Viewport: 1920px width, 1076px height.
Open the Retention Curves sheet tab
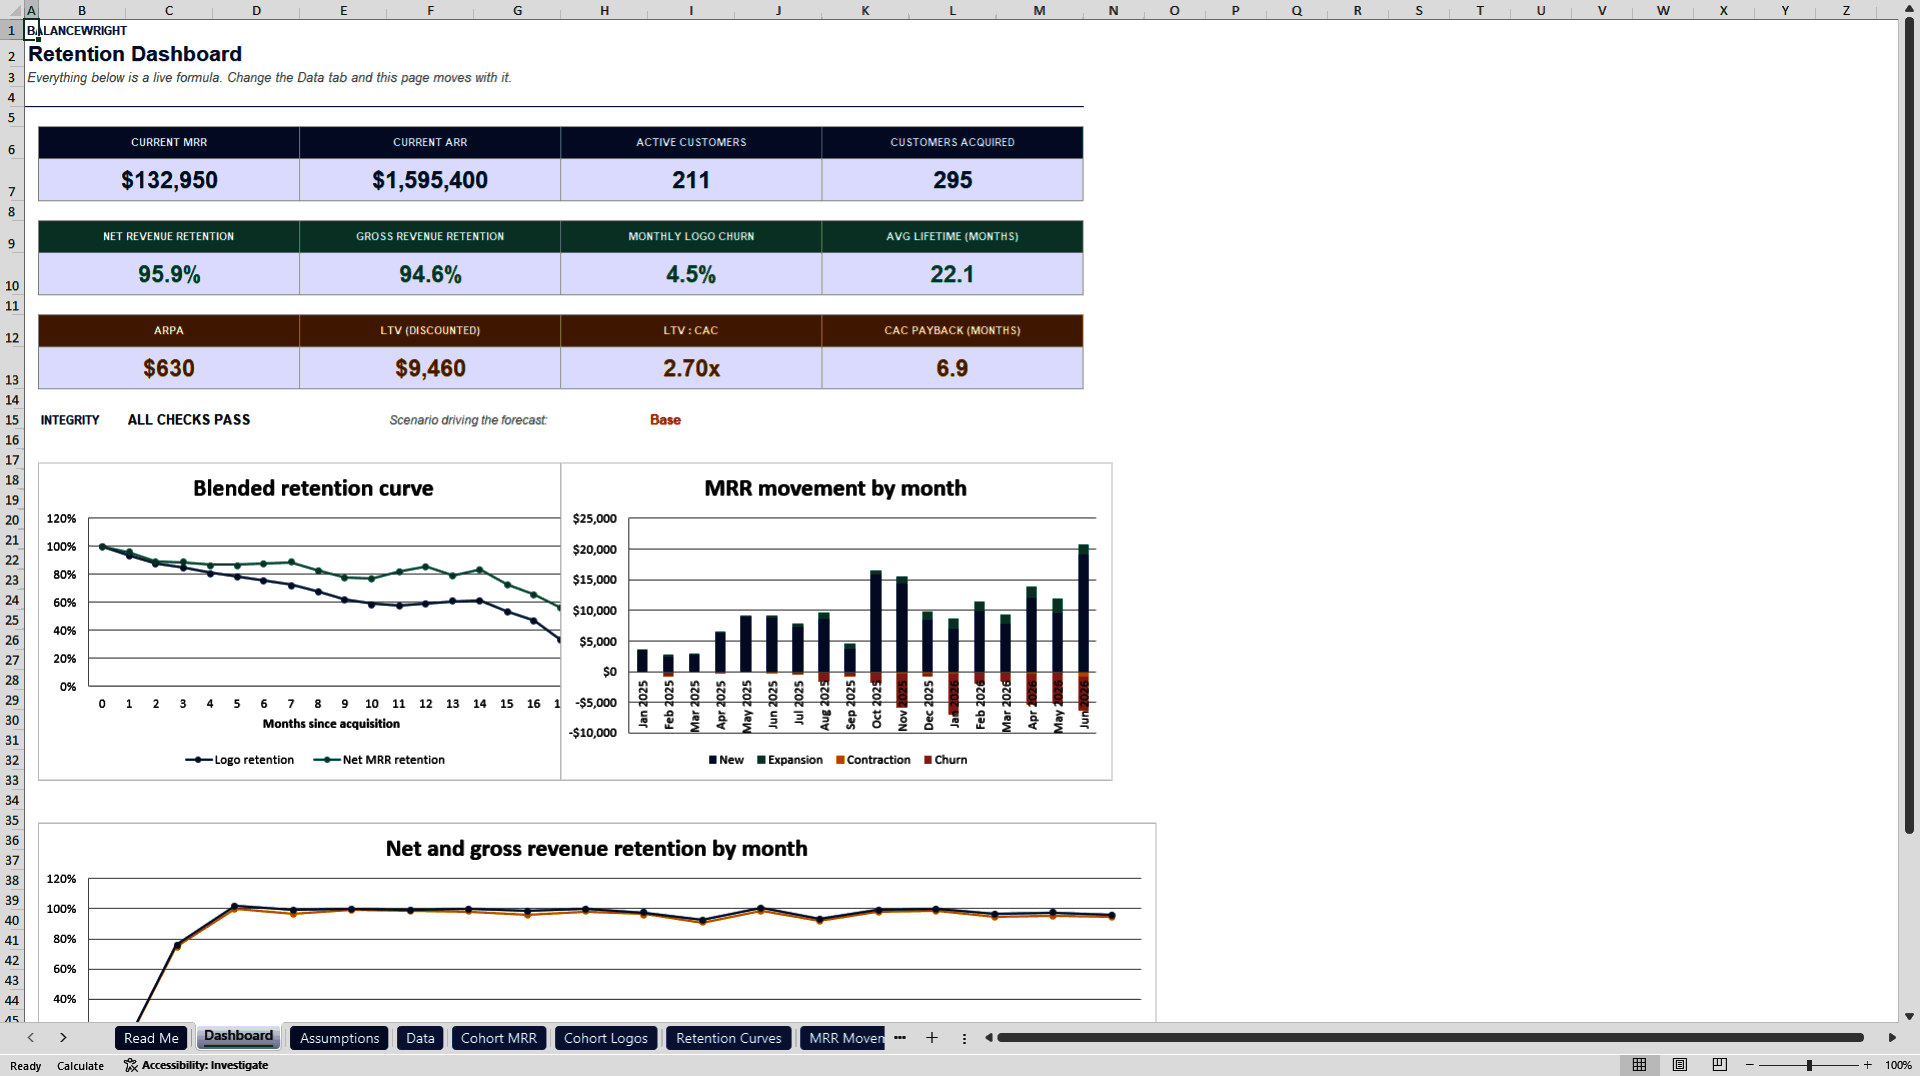coord(728,1038)
